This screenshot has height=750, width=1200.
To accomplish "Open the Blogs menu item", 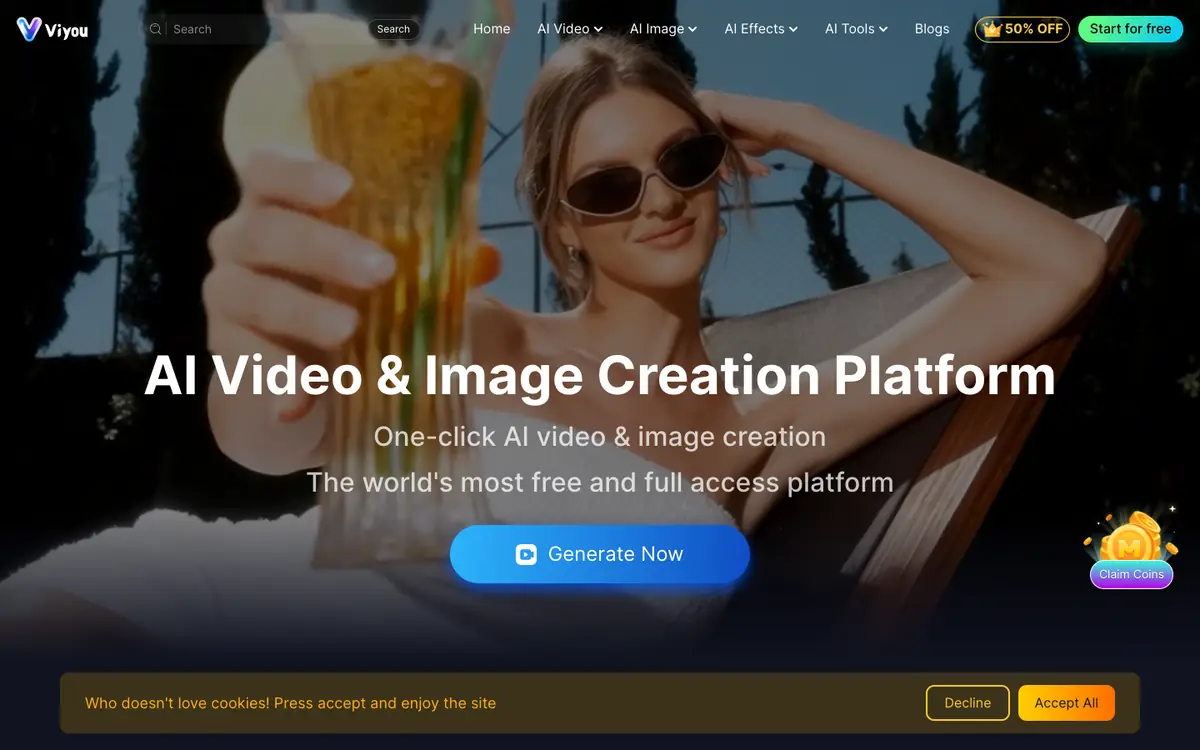I will (932, 29).
